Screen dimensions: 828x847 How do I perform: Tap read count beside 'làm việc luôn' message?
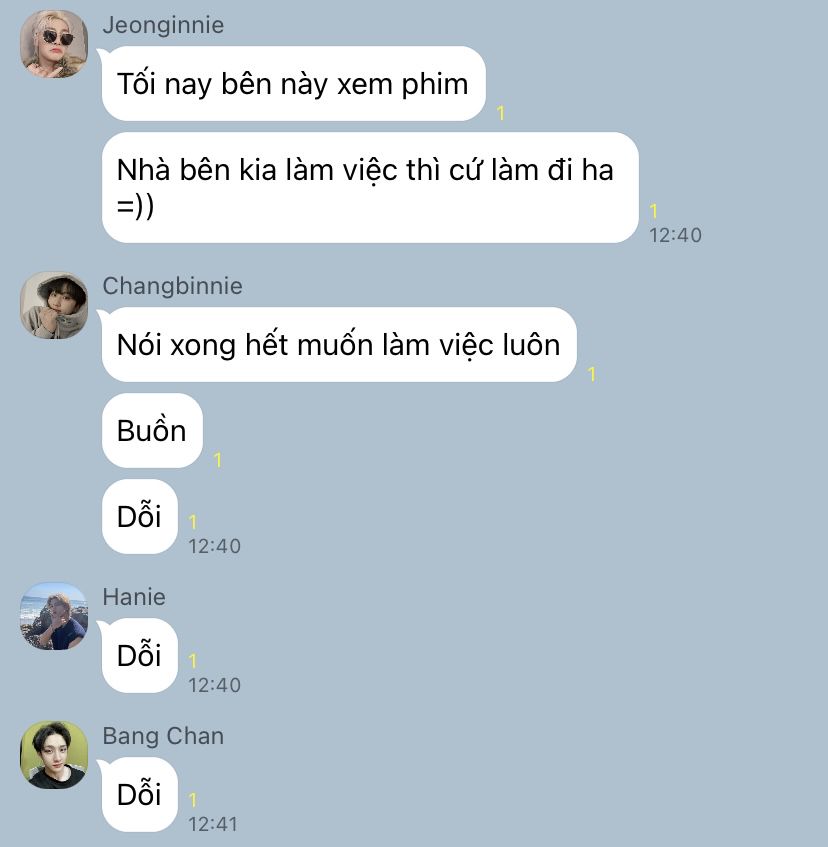[592, 374]
